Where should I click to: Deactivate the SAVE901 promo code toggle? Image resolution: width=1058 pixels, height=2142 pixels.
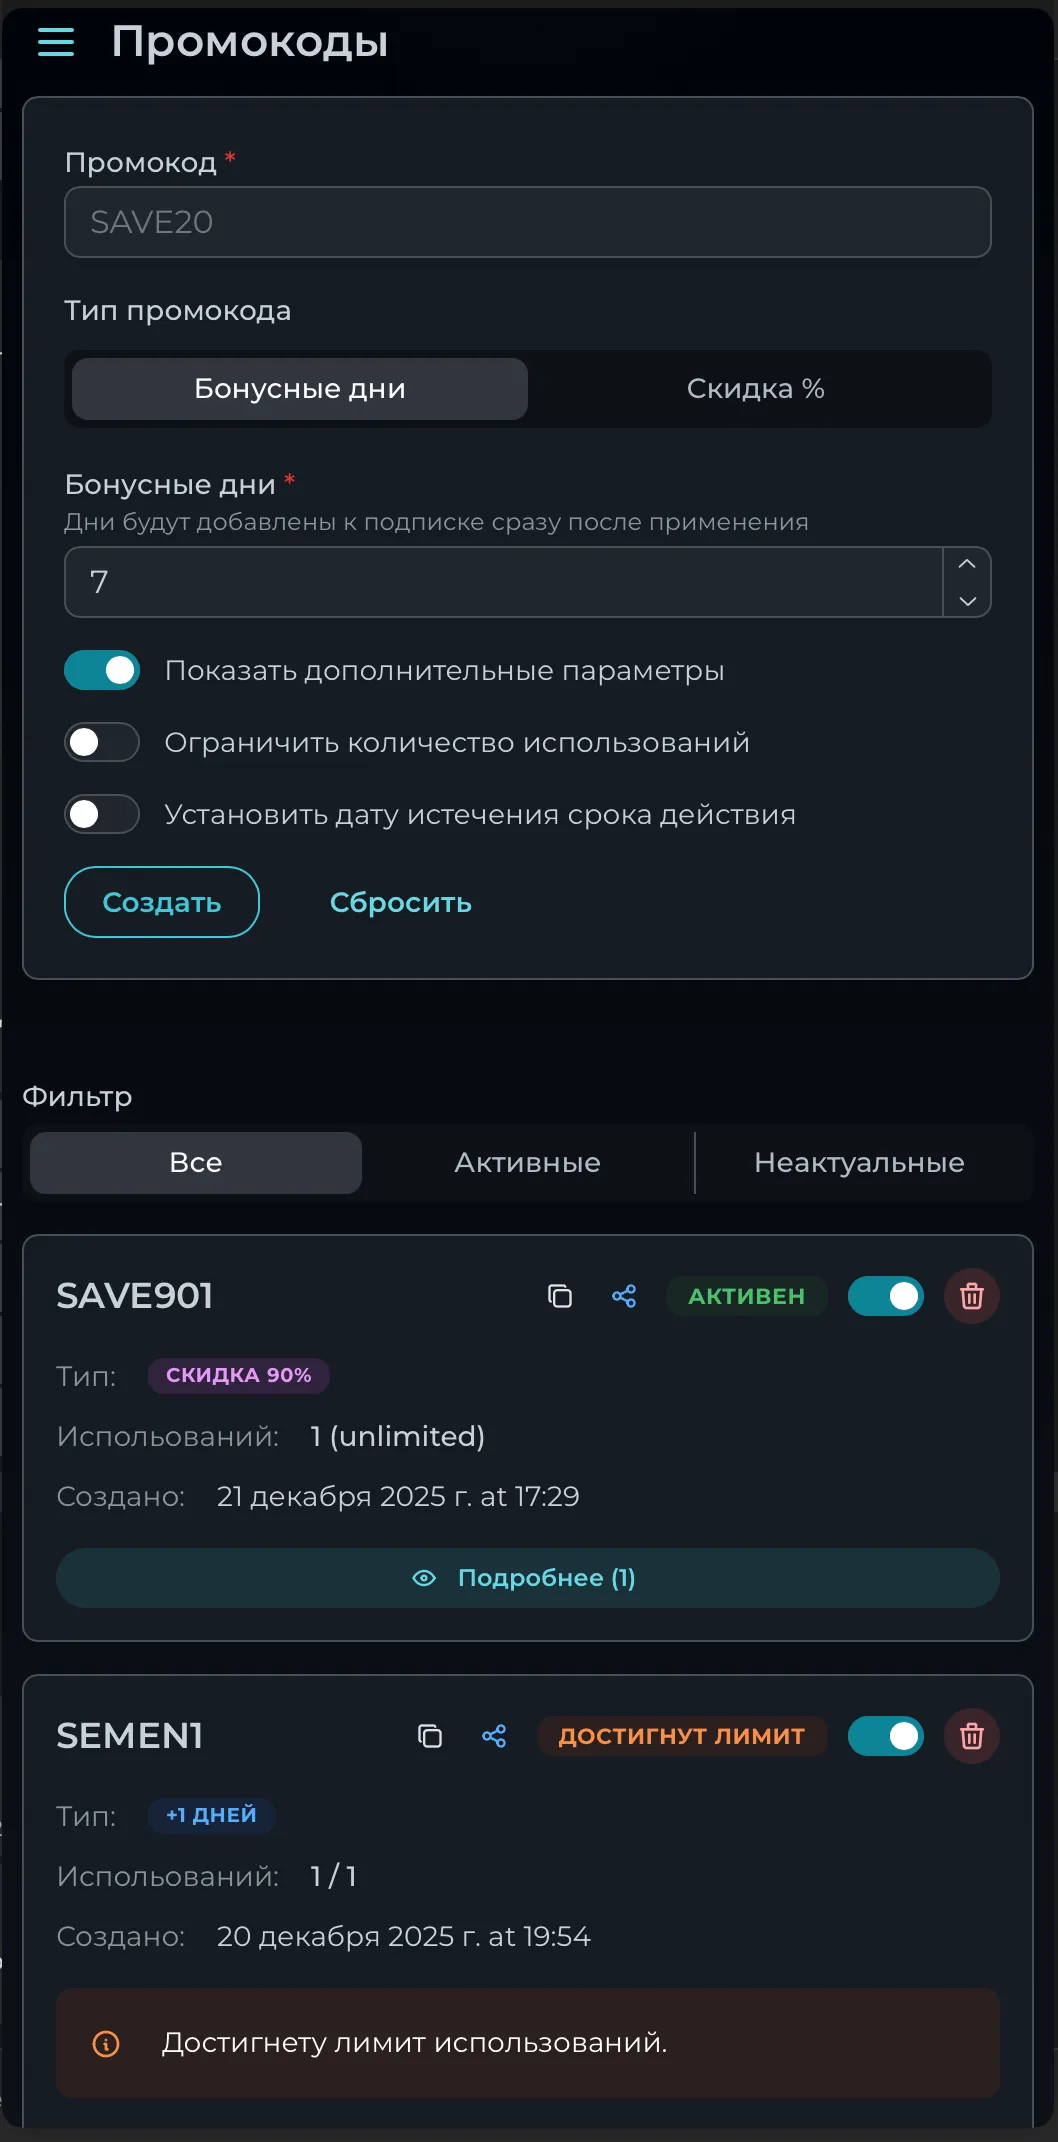[x=886, y=1296]
